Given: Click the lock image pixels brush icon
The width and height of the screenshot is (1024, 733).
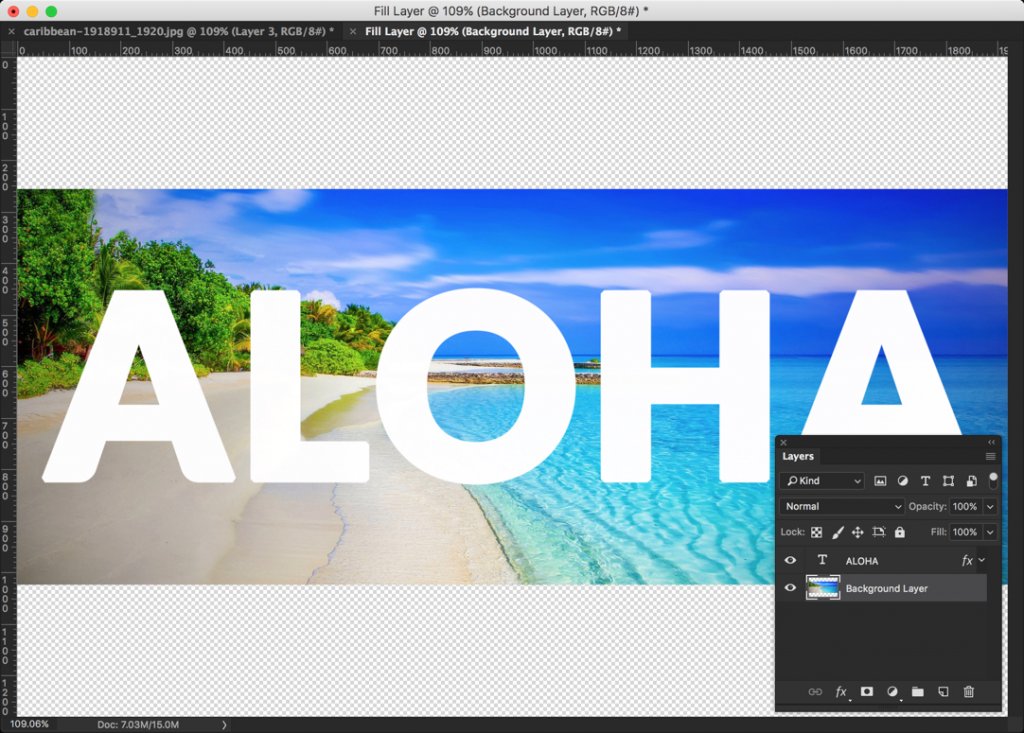Looking at the screenshot, I should 838,532.
